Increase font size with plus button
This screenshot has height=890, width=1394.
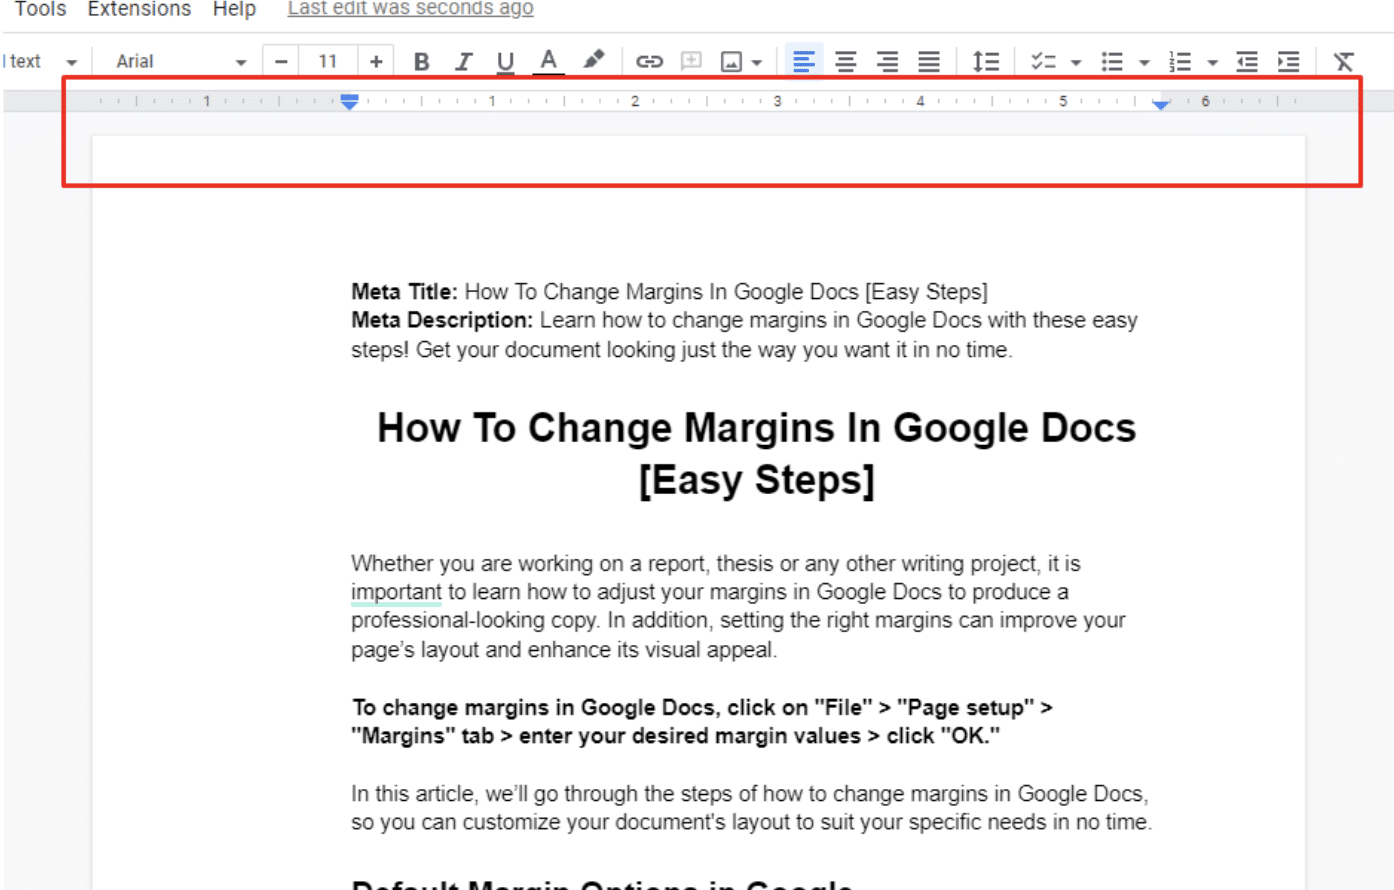pos(376,62)
